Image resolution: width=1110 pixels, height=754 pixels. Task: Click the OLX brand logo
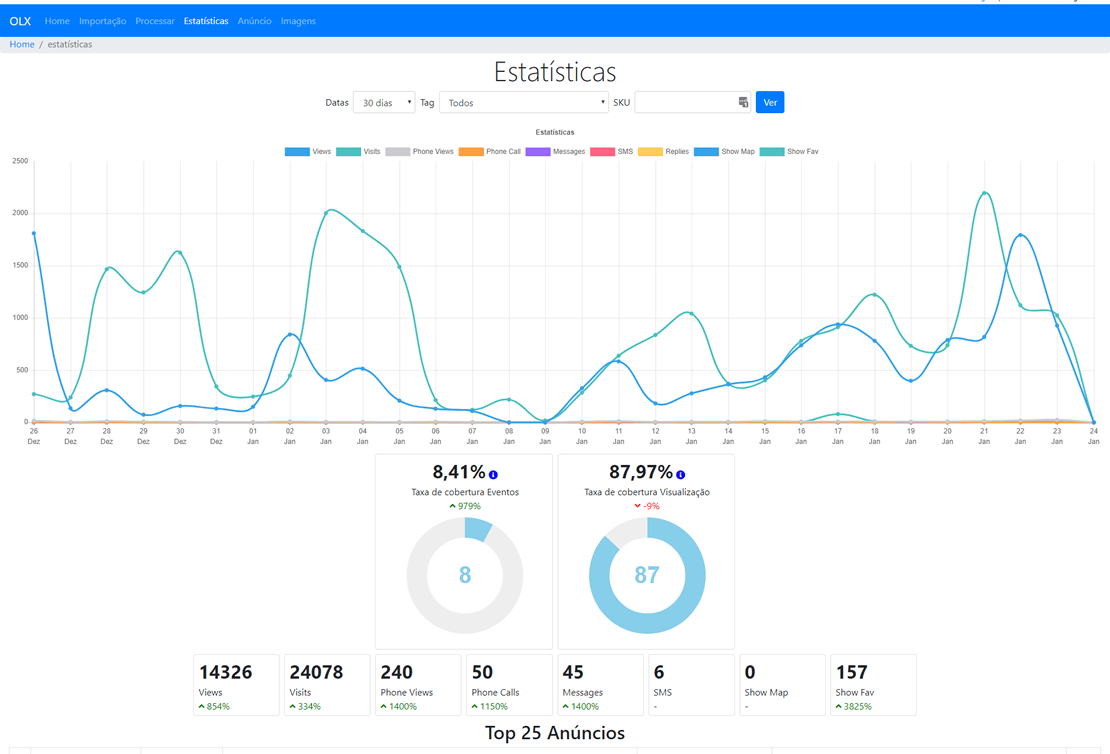[x=20, y=21]
